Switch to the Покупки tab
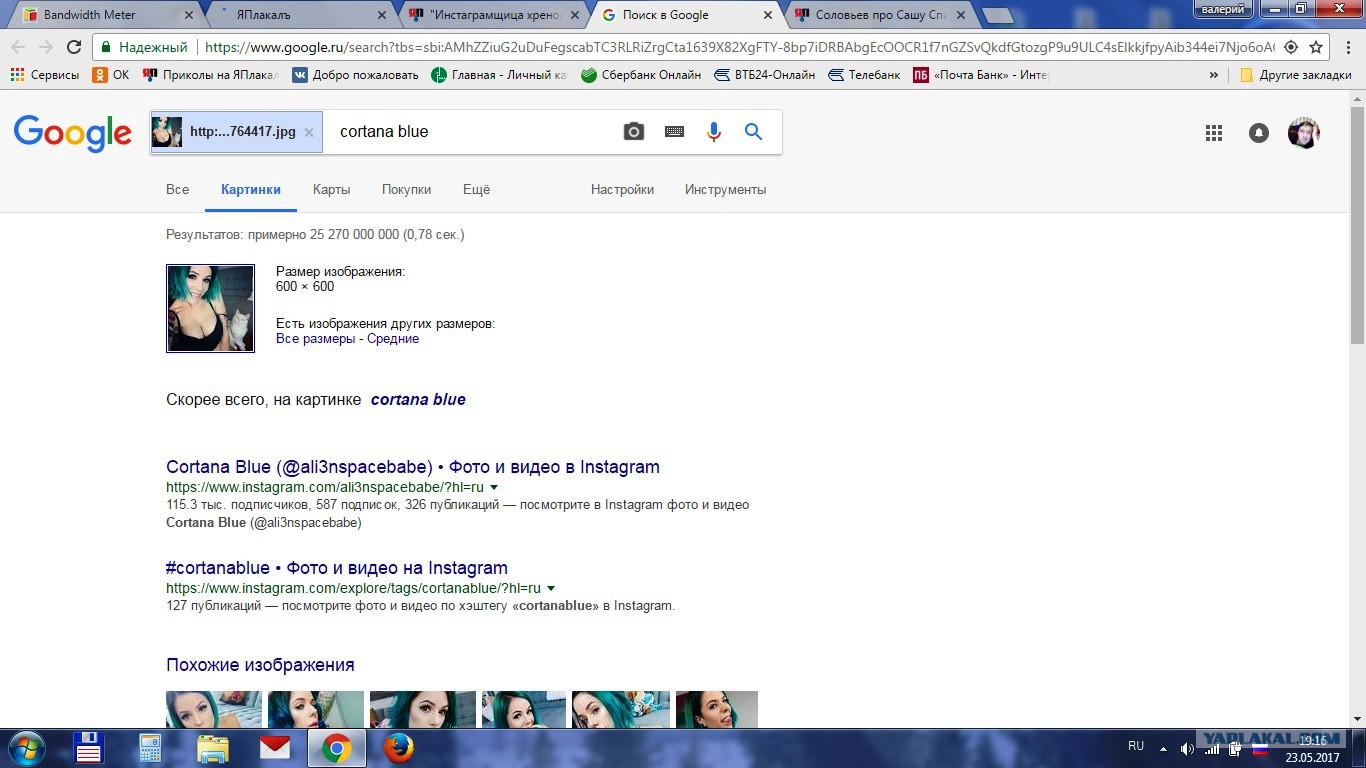1366x768 pixels. pyautogui.click(x=406, y=190)
